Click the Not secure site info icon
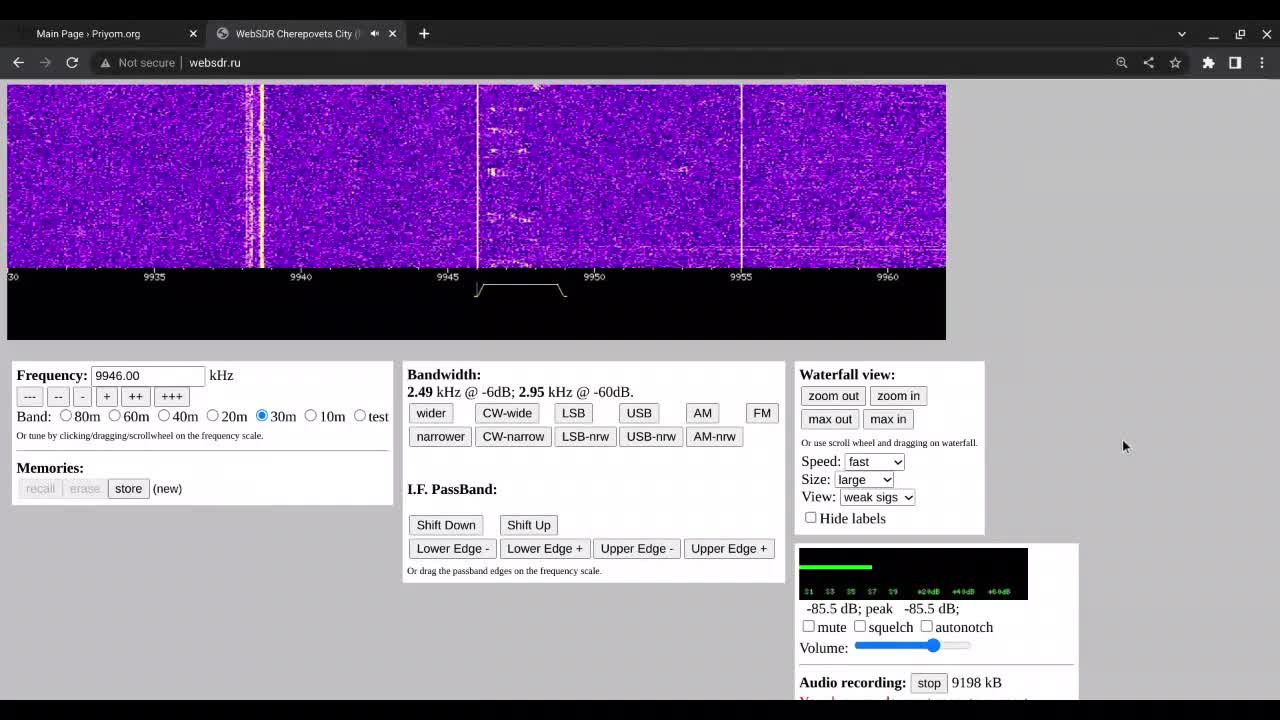The height and width of the screenshot is (720, 1280). point(105,63)
